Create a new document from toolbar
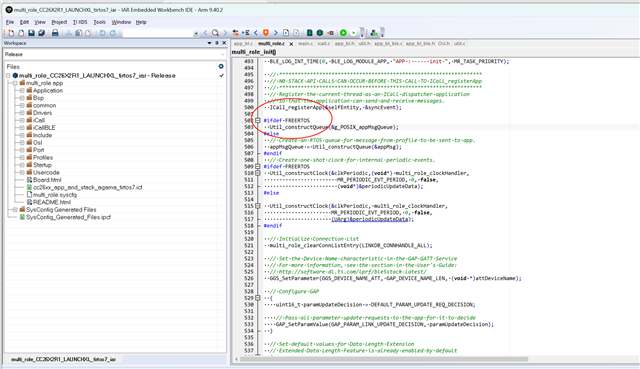The image size is (640, 369). (x=11, y=33)
